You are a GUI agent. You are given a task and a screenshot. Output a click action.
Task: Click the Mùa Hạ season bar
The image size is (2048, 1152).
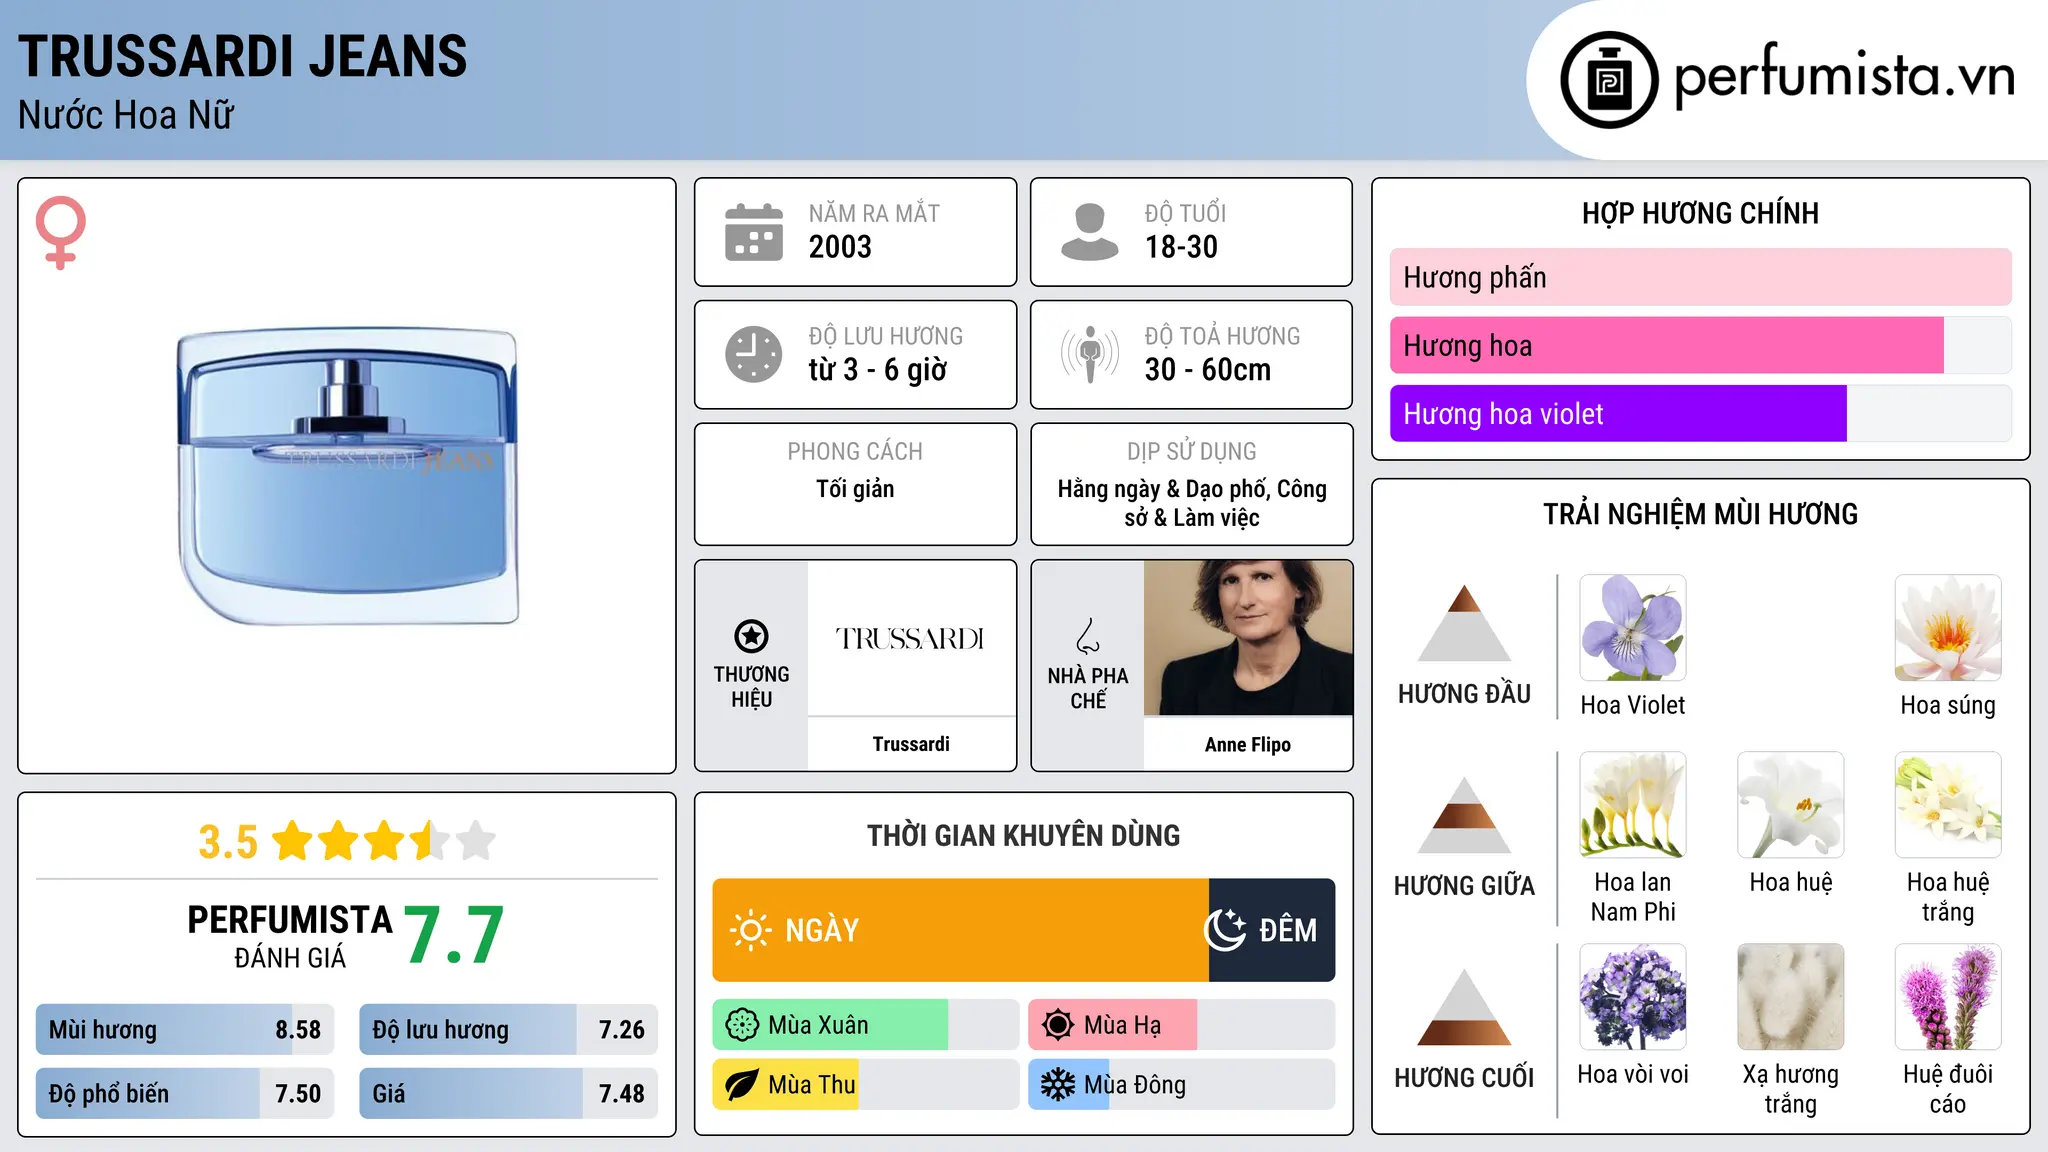tap(1182, 1025)
